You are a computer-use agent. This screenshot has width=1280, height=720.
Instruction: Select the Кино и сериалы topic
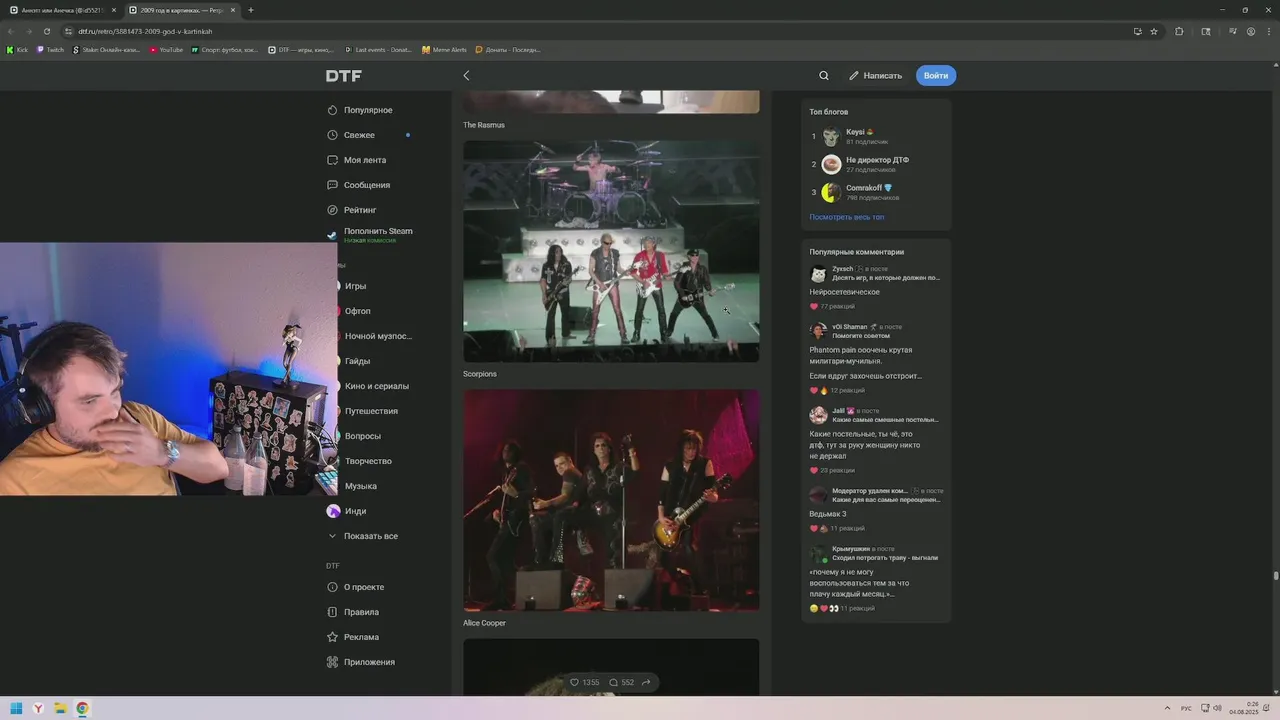click(376, 386)
